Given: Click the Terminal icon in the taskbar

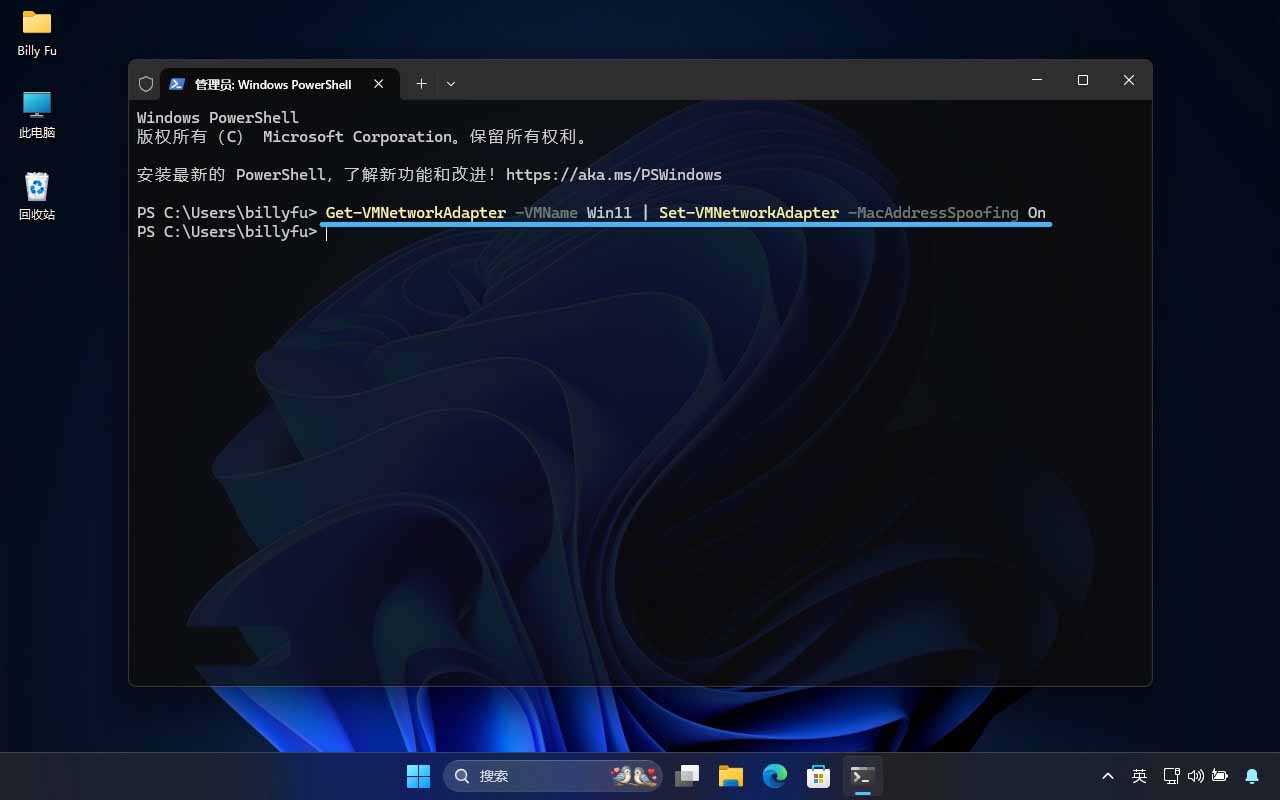Looking at the screenshot, I should (x=863, y=776).
